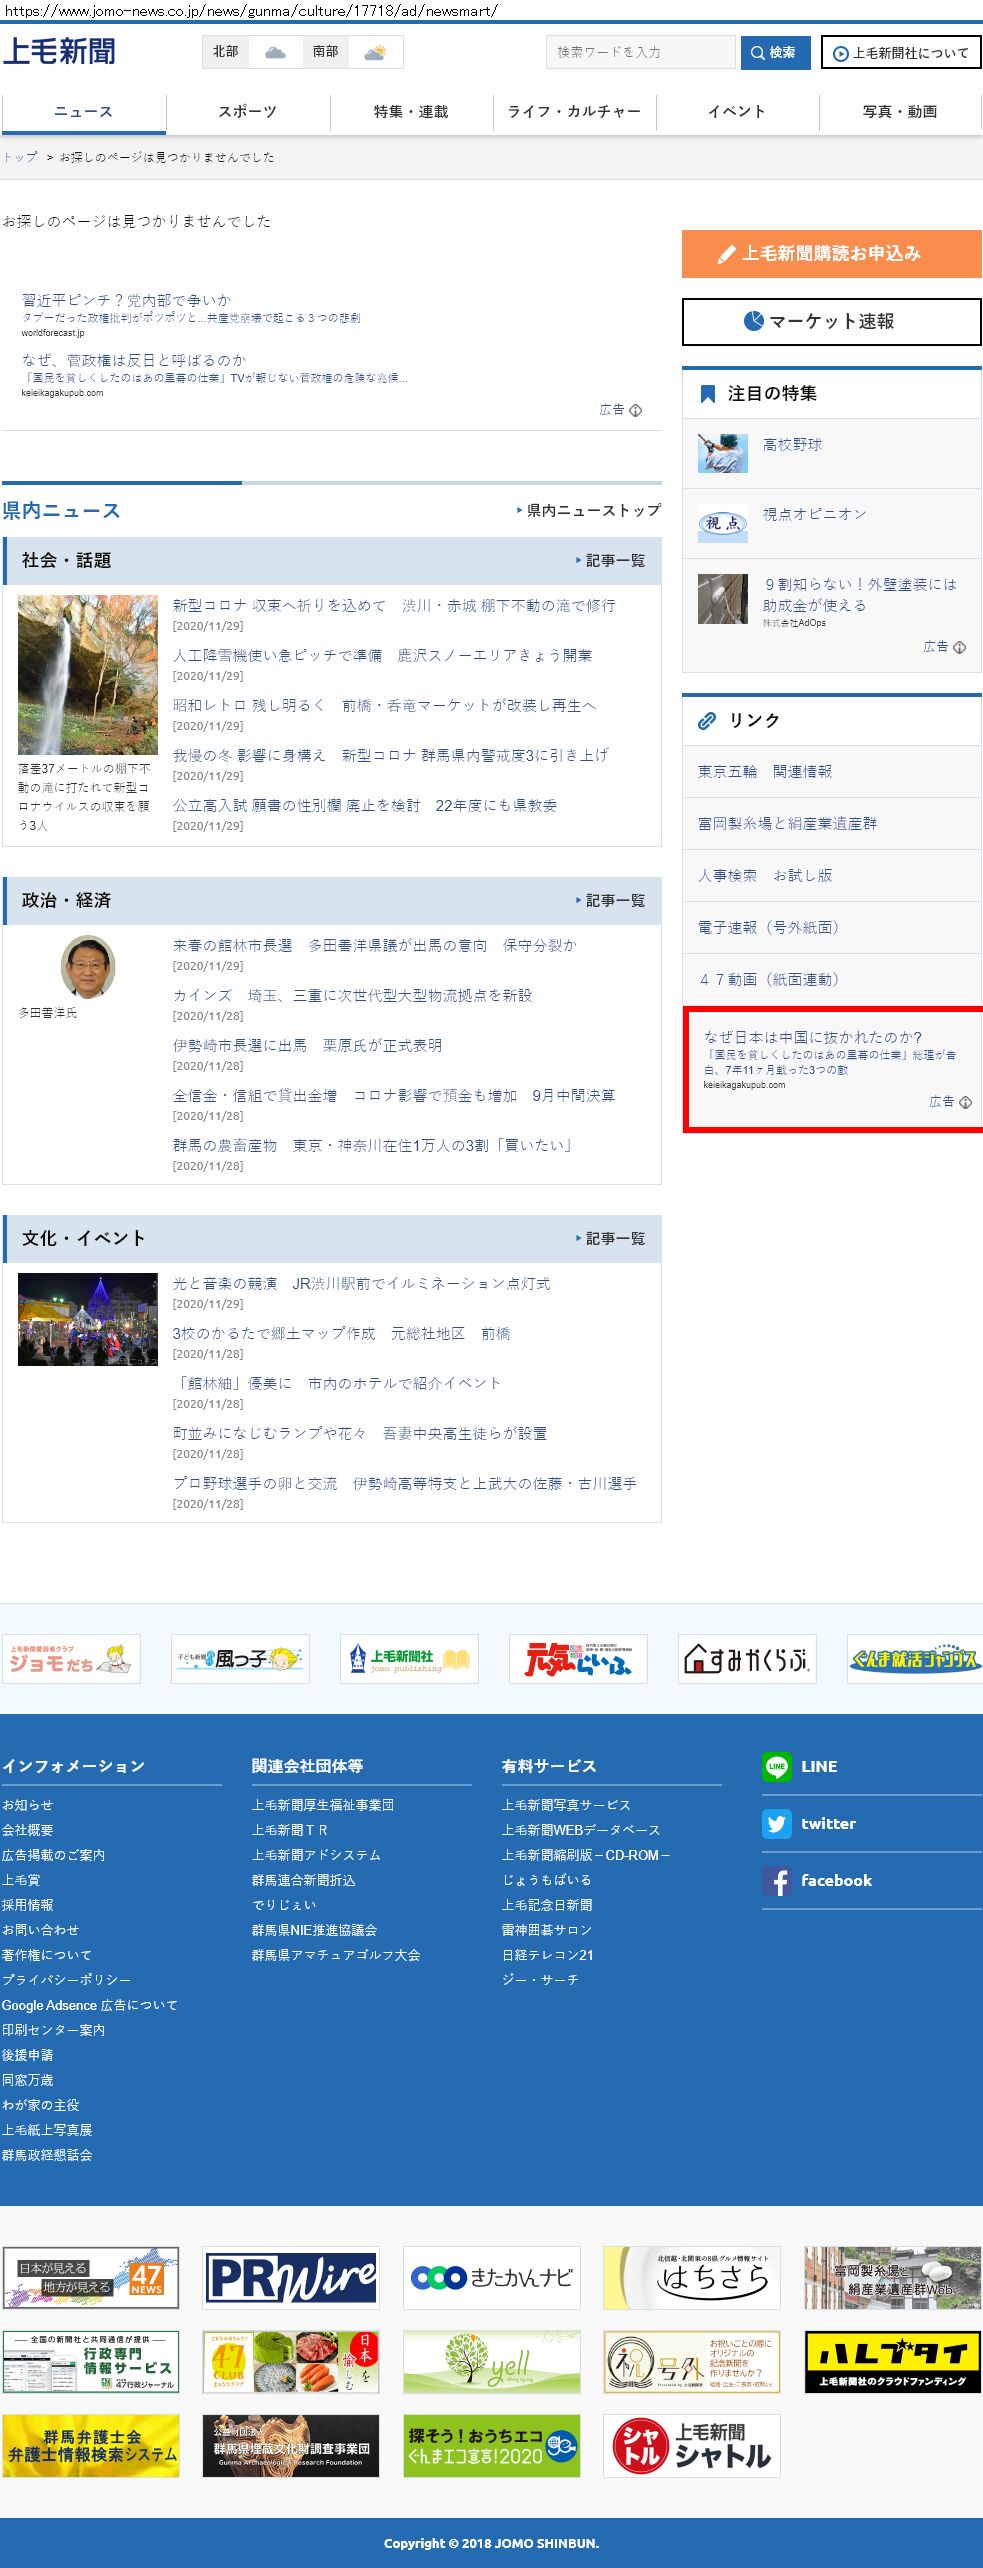Open 県内ニューストップ arrow link
This screenshot has height=2568, width=983.
tap(588, 510)
